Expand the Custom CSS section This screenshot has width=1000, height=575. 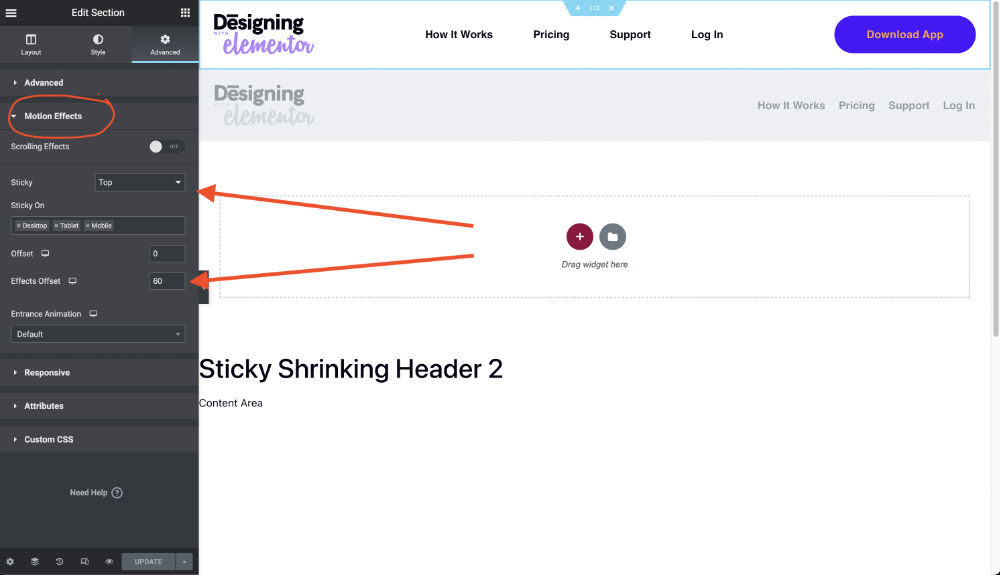click(x=99, y=439)
